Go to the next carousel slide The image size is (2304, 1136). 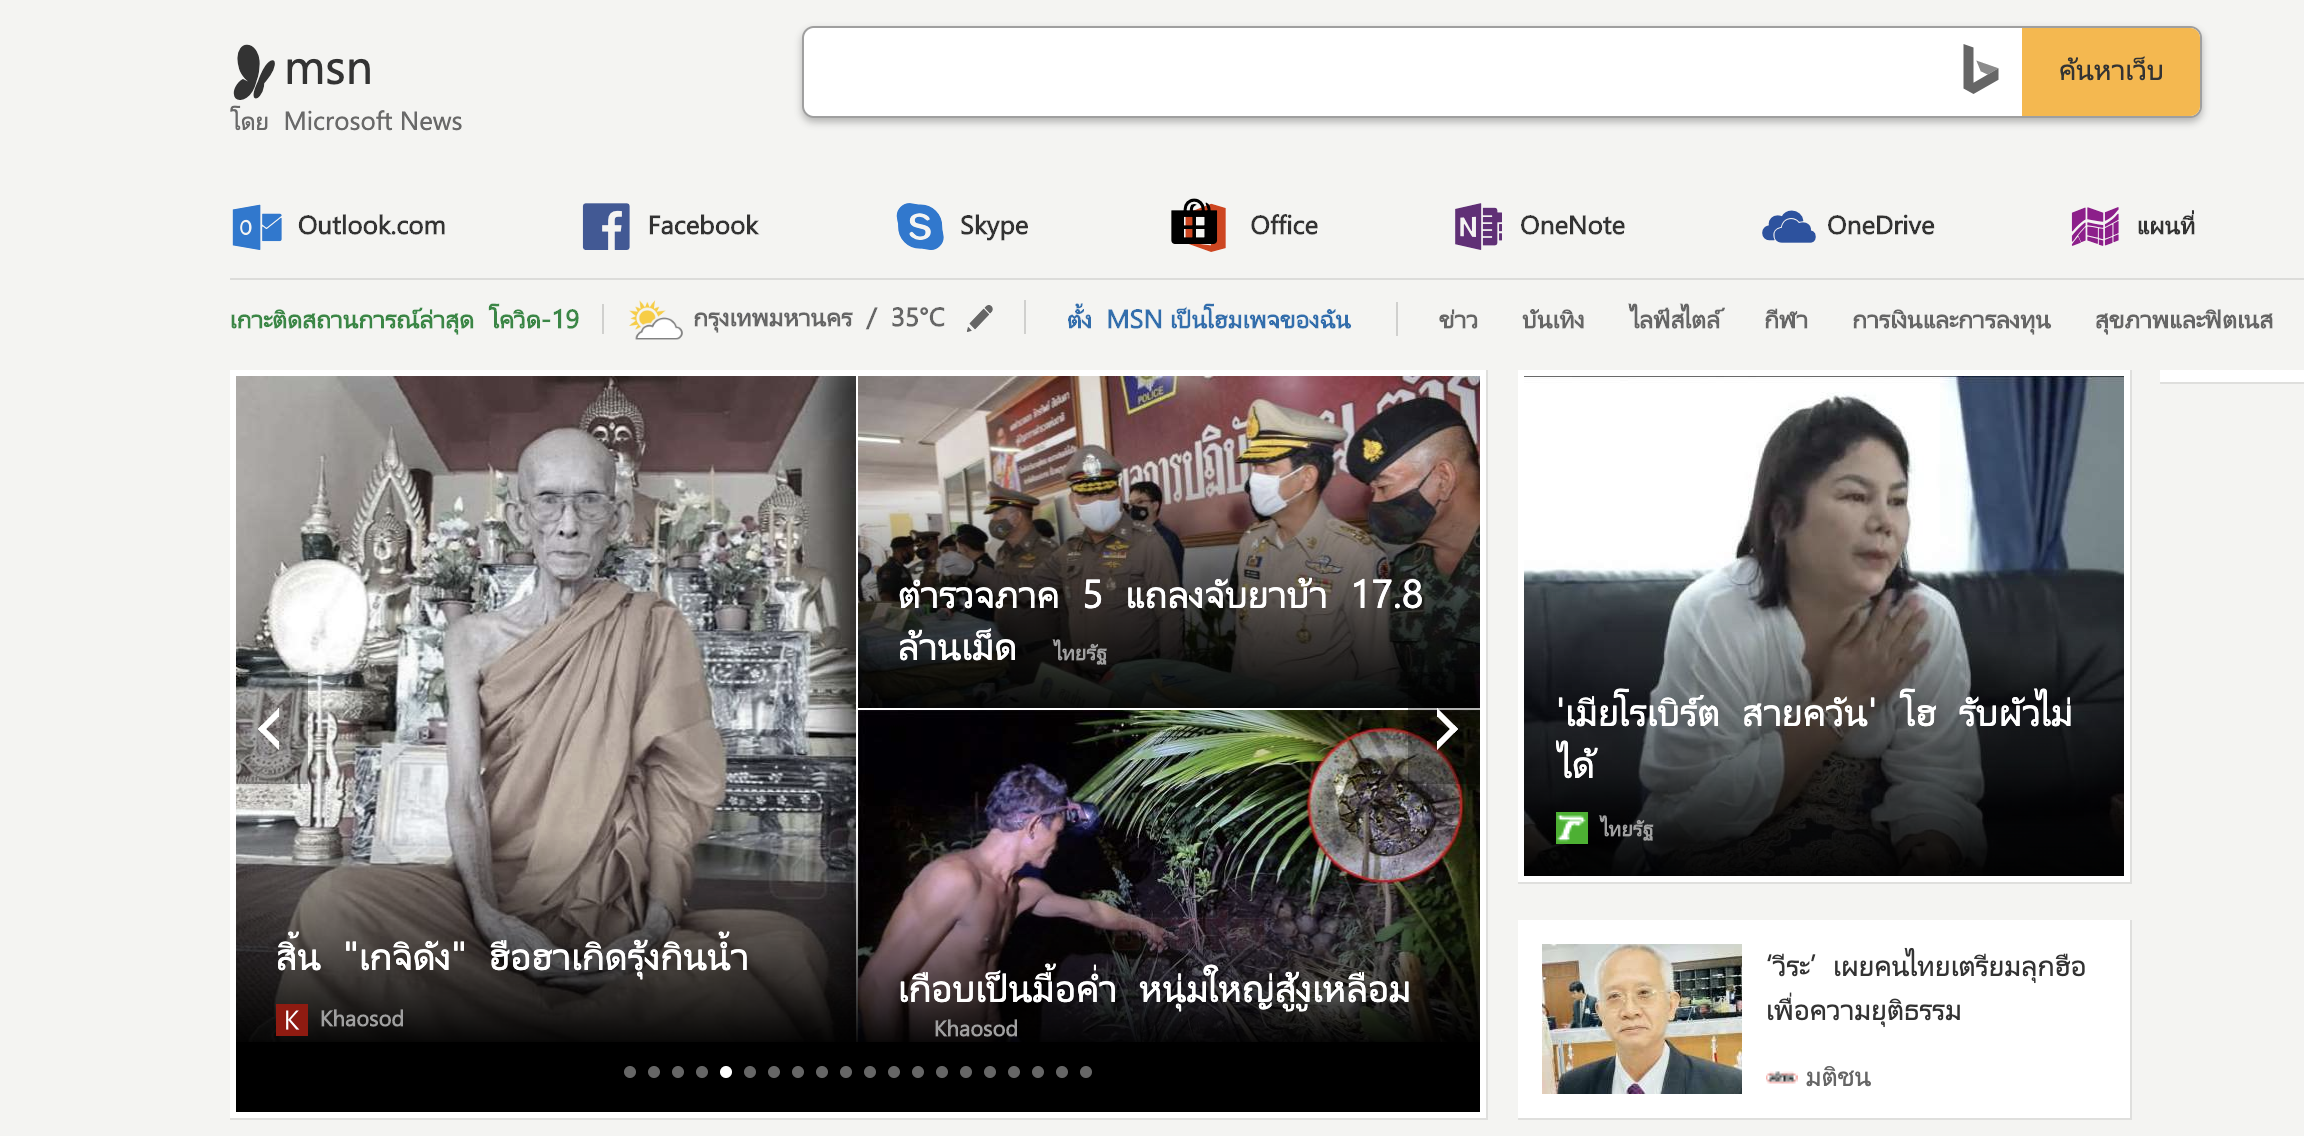pos(1446,729)
